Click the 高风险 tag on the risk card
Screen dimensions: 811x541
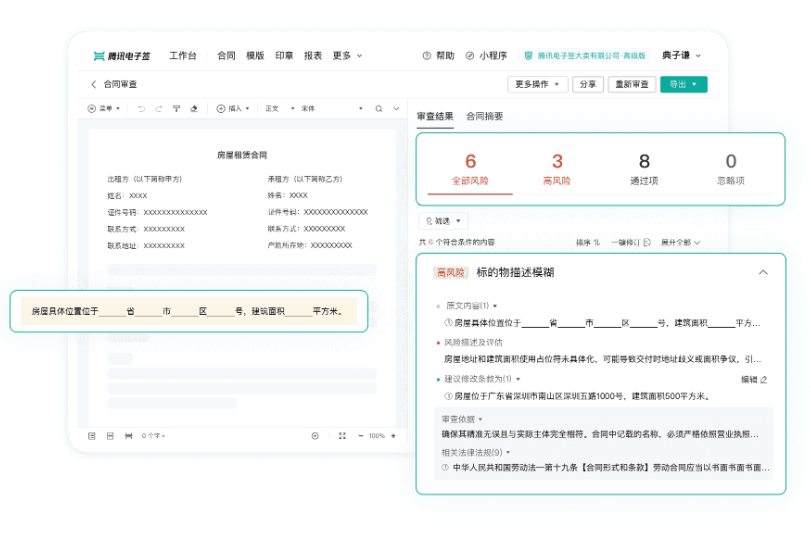450,273
